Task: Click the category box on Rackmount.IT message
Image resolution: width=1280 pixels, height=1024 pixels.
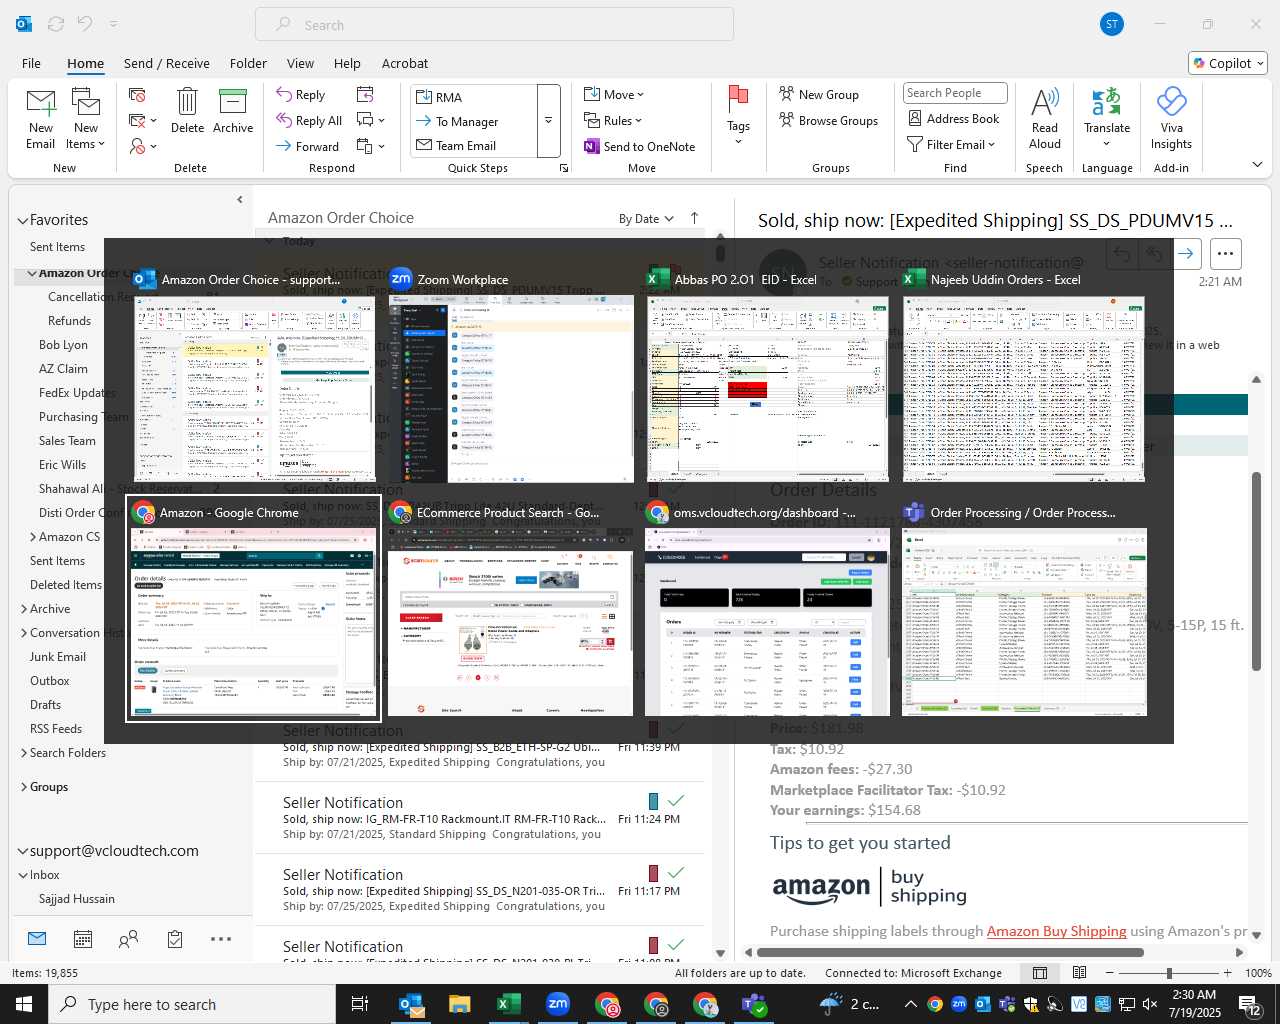Action: pos(653,801)
